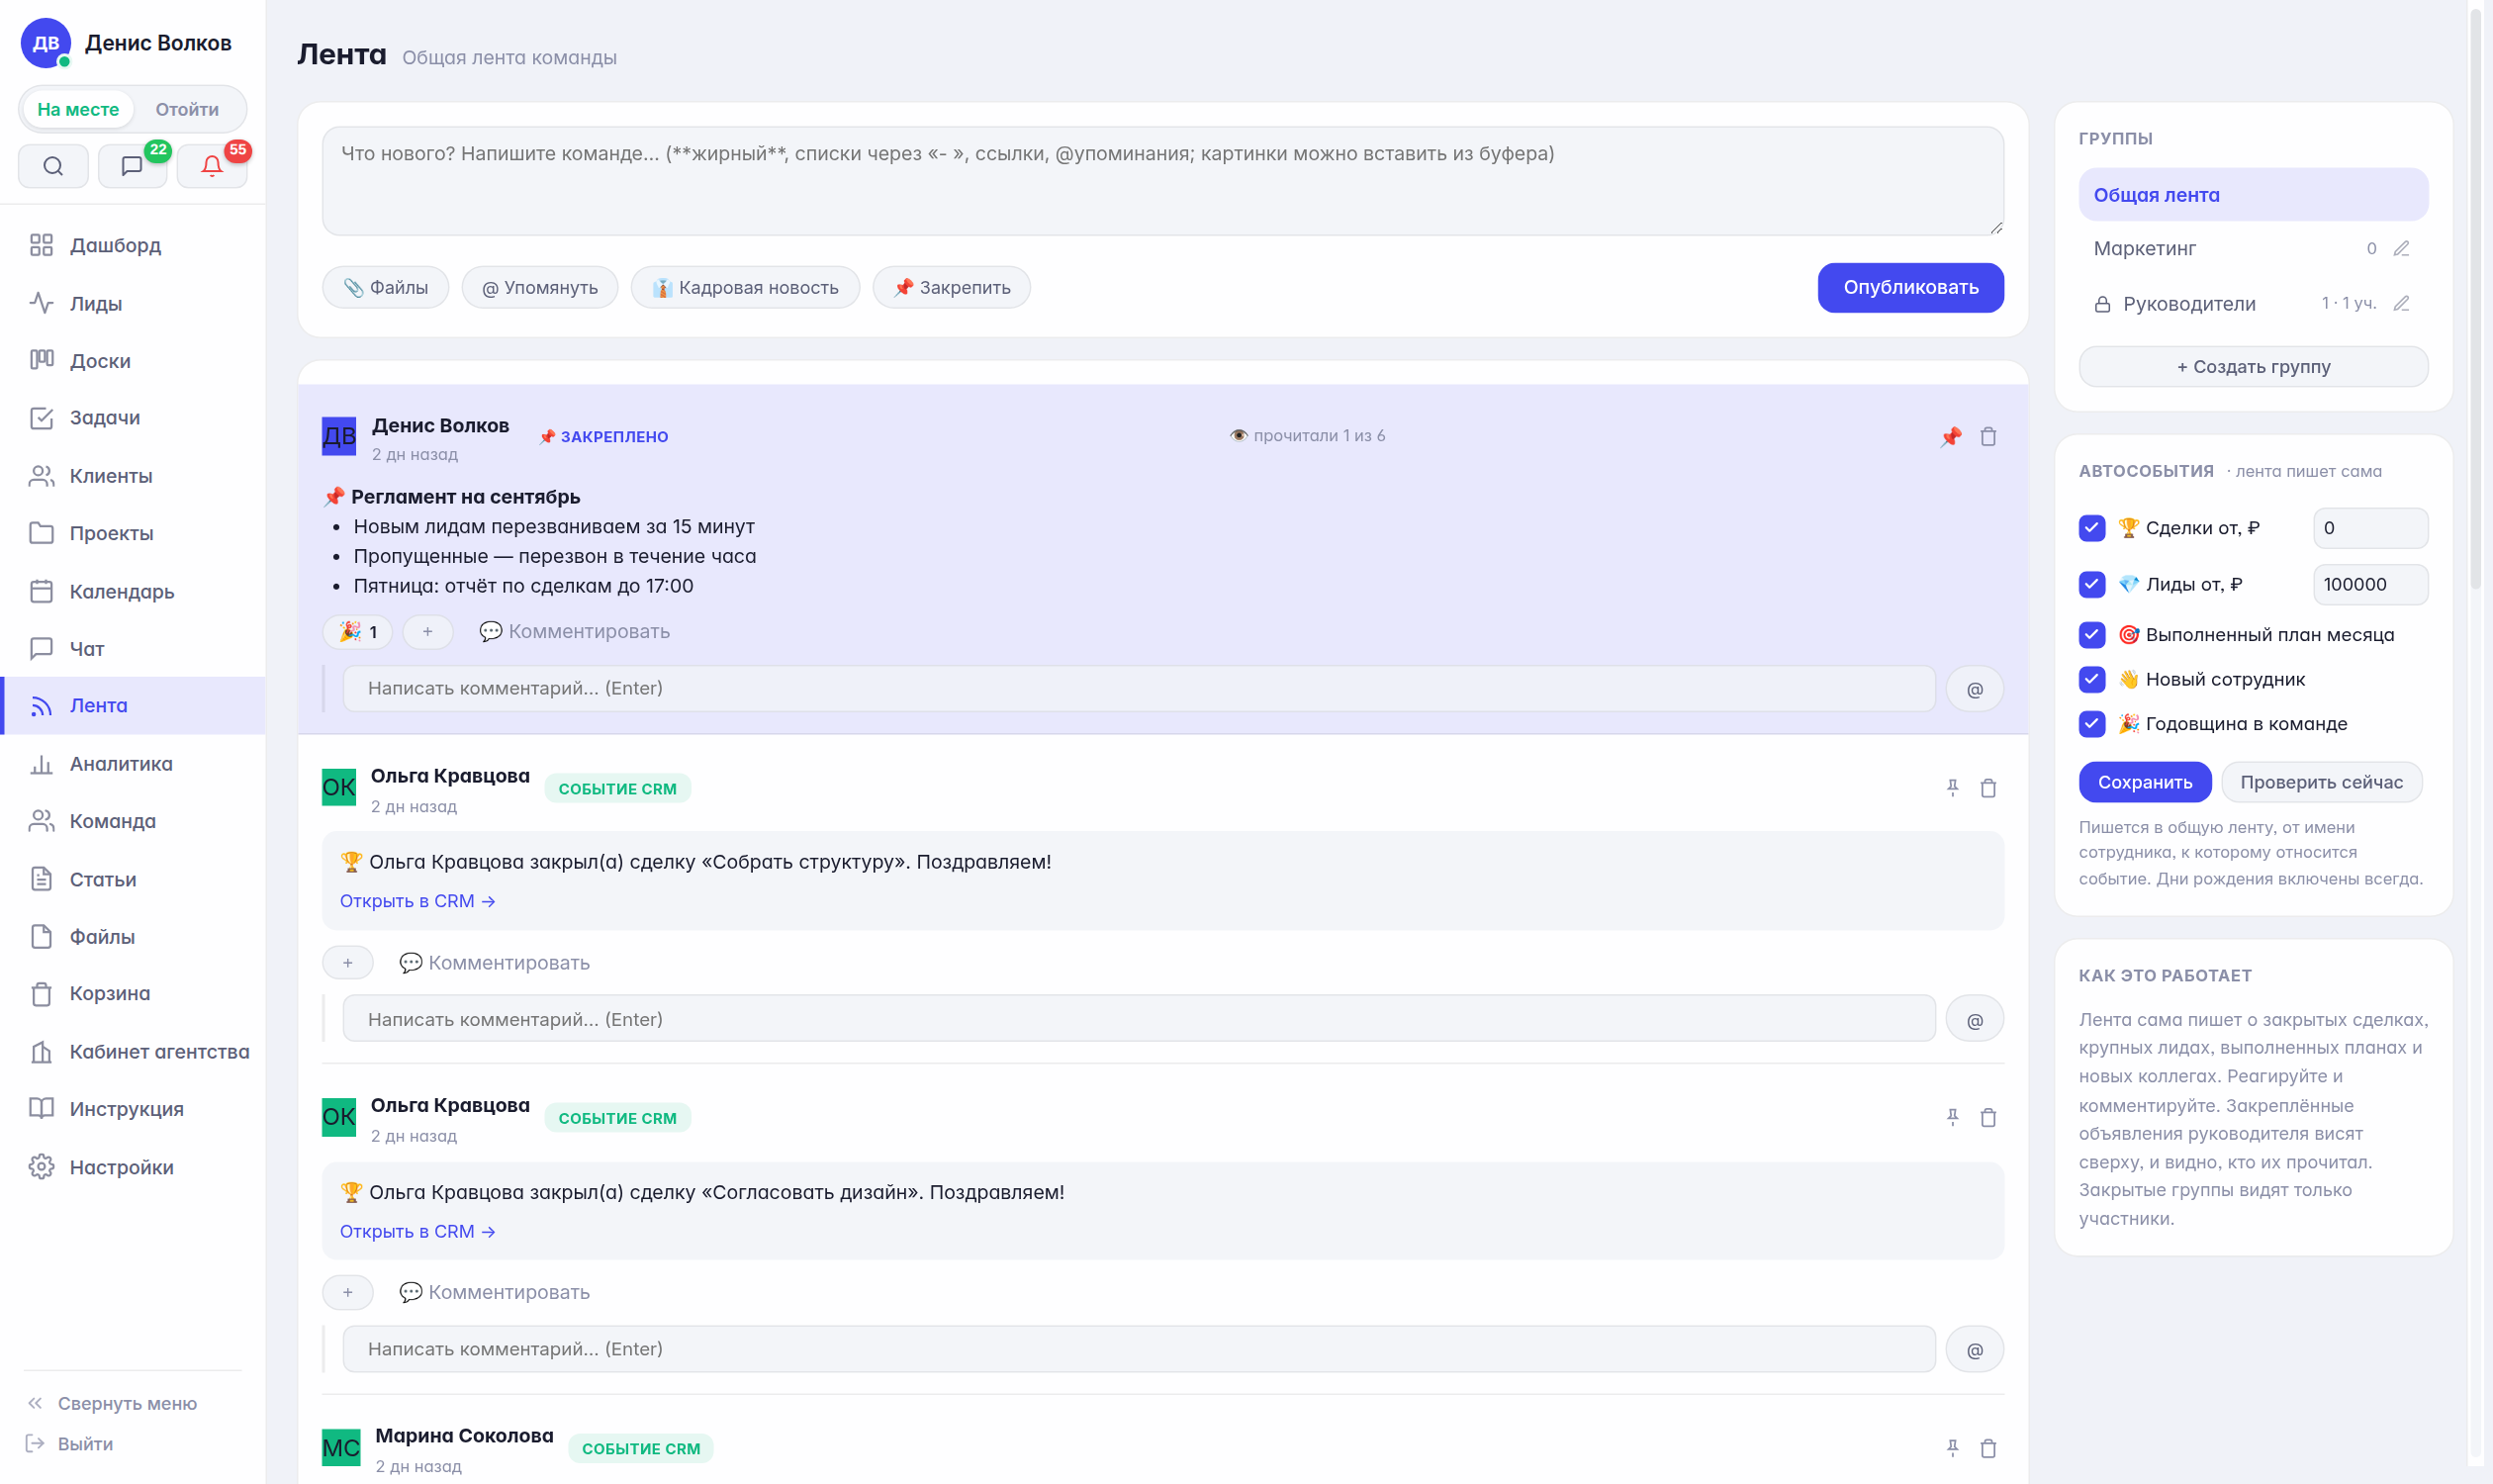Collapse the sidebar with Свернуть меню
Screen dimensions: 2493x1484
(x=112, y=1403)
